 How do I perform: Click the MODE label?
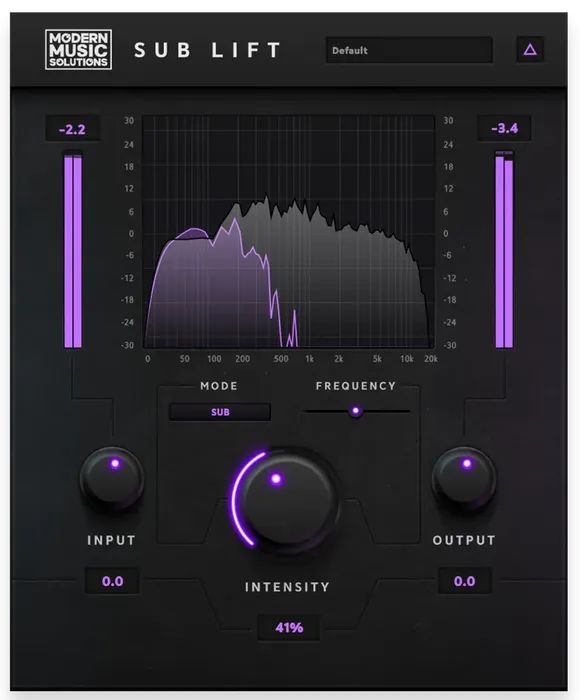tap(219, 386)
